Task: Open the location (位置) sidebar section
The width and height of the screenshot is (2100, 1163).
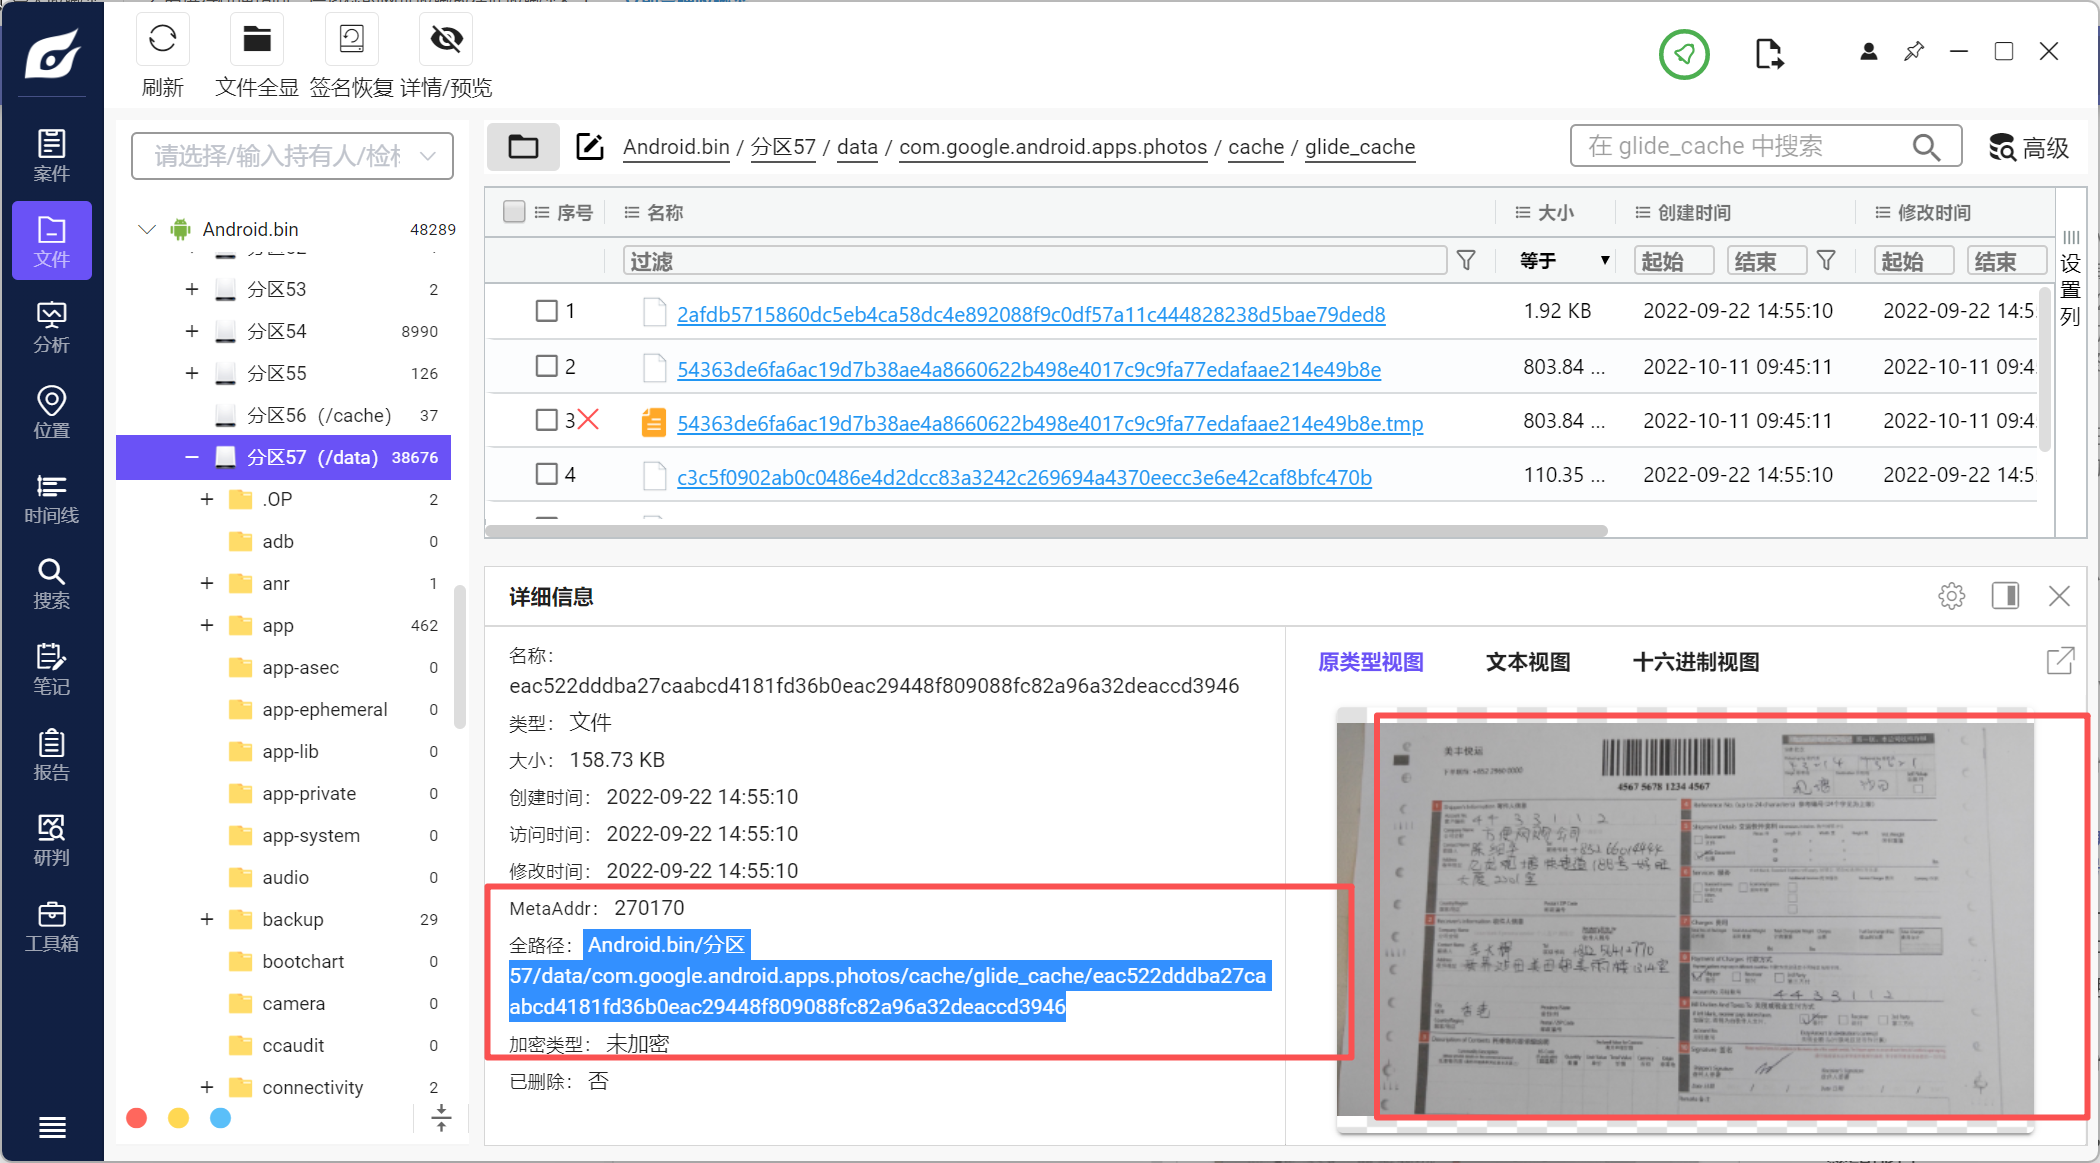Action: point(51,412)
